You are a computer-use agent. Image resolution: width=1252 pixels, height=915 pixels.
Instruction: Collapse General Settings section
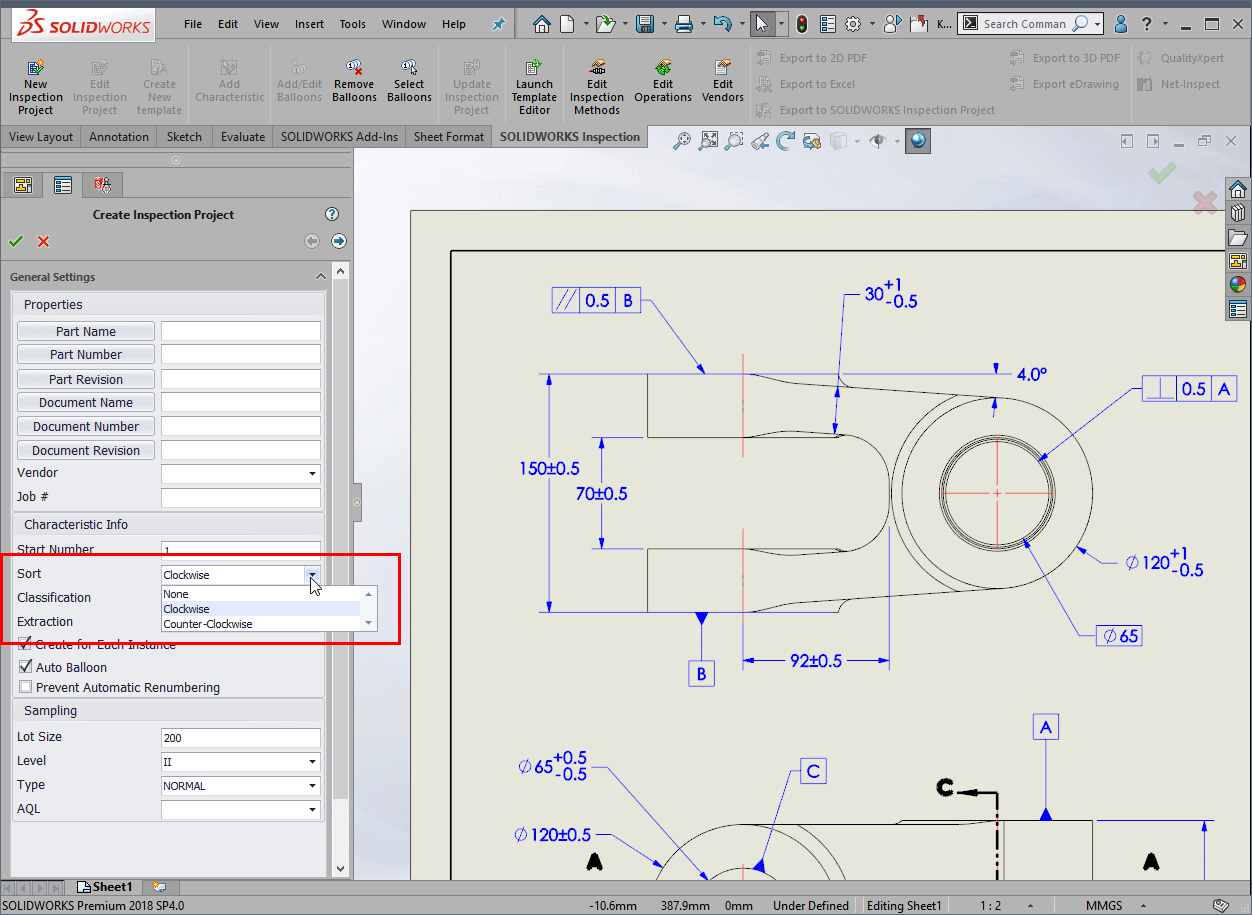(320, 277)
